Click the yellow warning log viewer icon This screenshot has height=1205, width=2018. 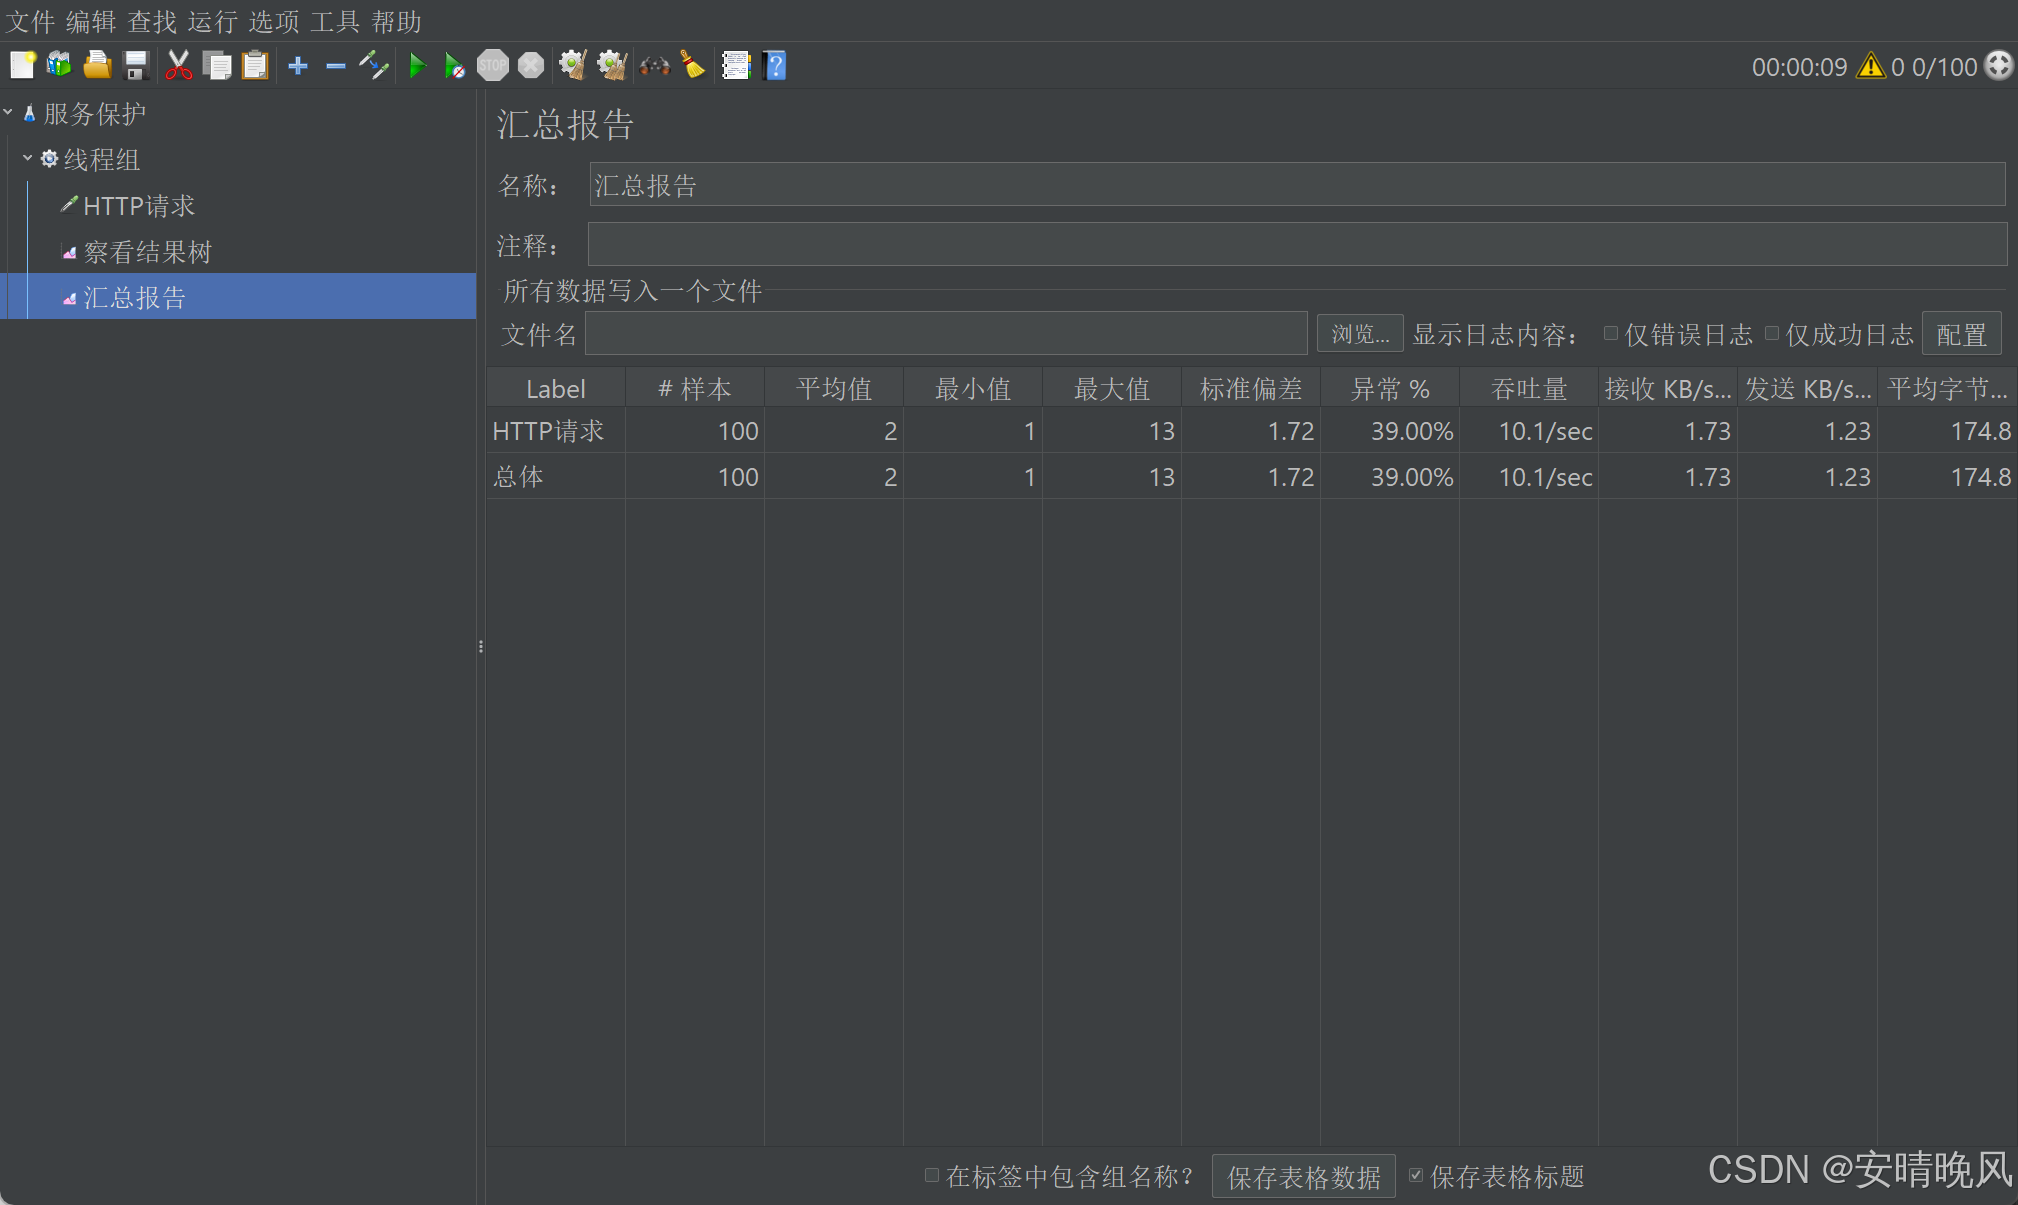pos(1871,66)
